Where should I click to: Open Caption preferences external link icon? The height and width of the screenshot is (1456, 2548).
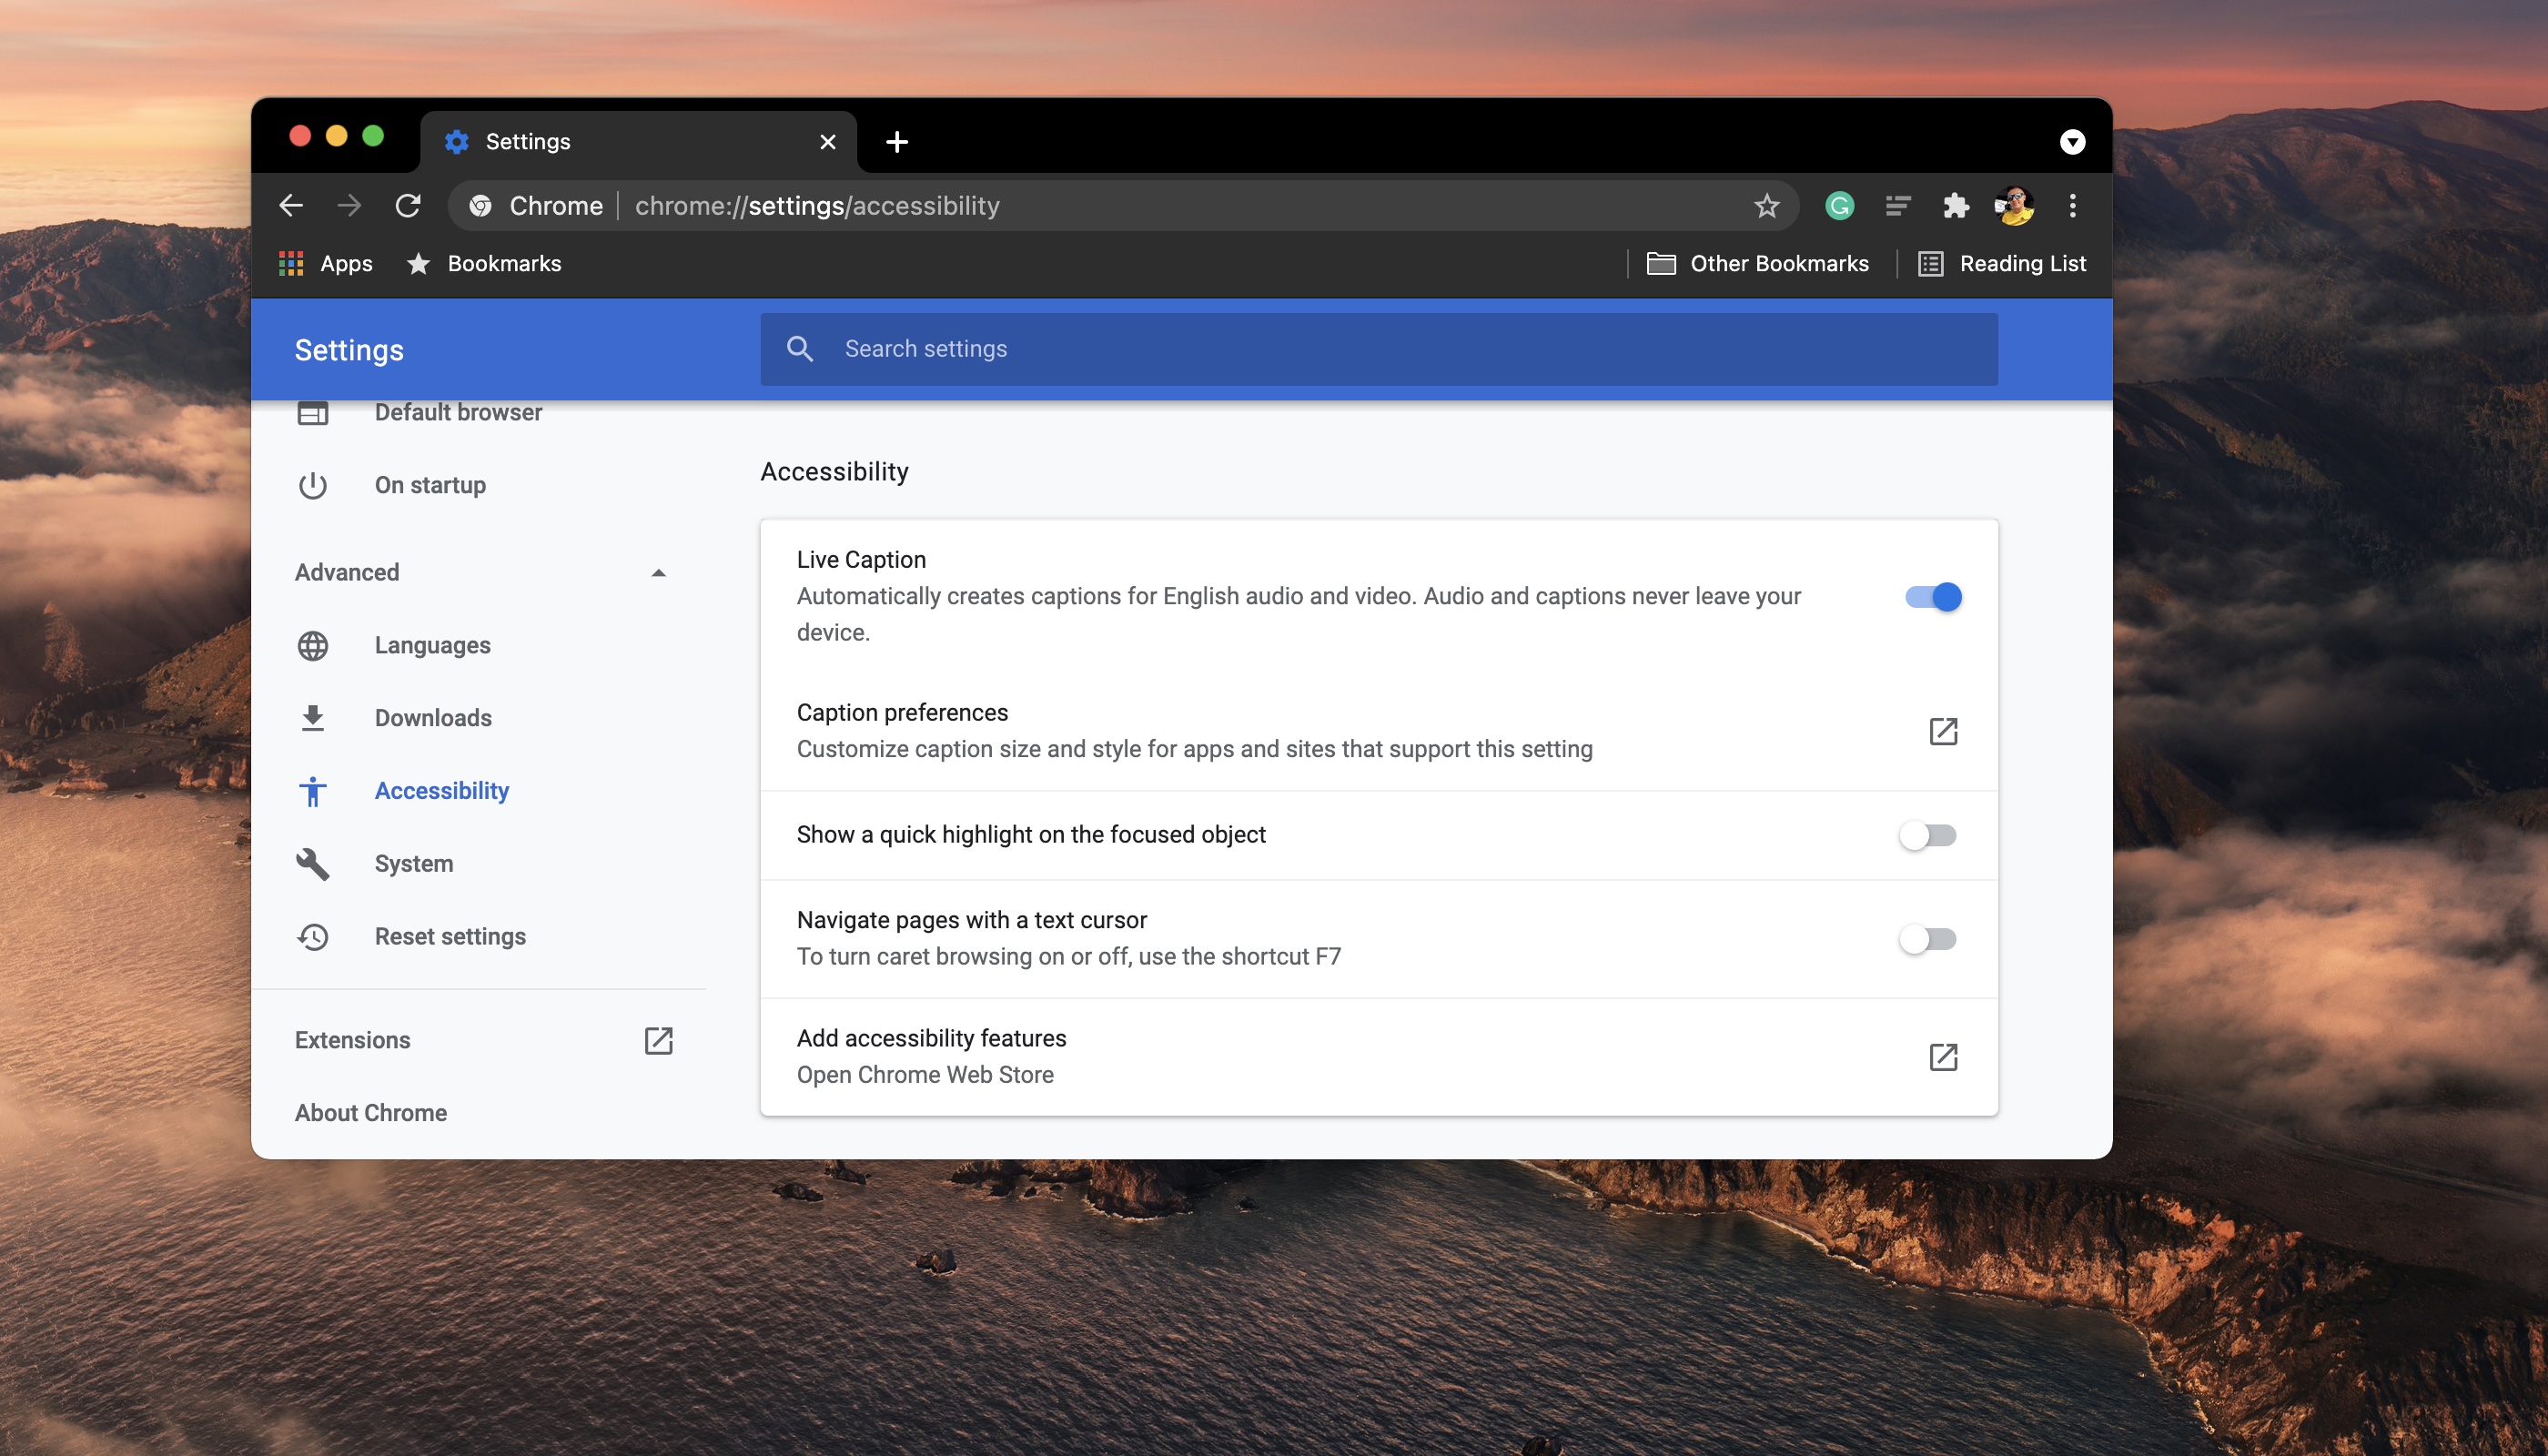coord(1942,731)
